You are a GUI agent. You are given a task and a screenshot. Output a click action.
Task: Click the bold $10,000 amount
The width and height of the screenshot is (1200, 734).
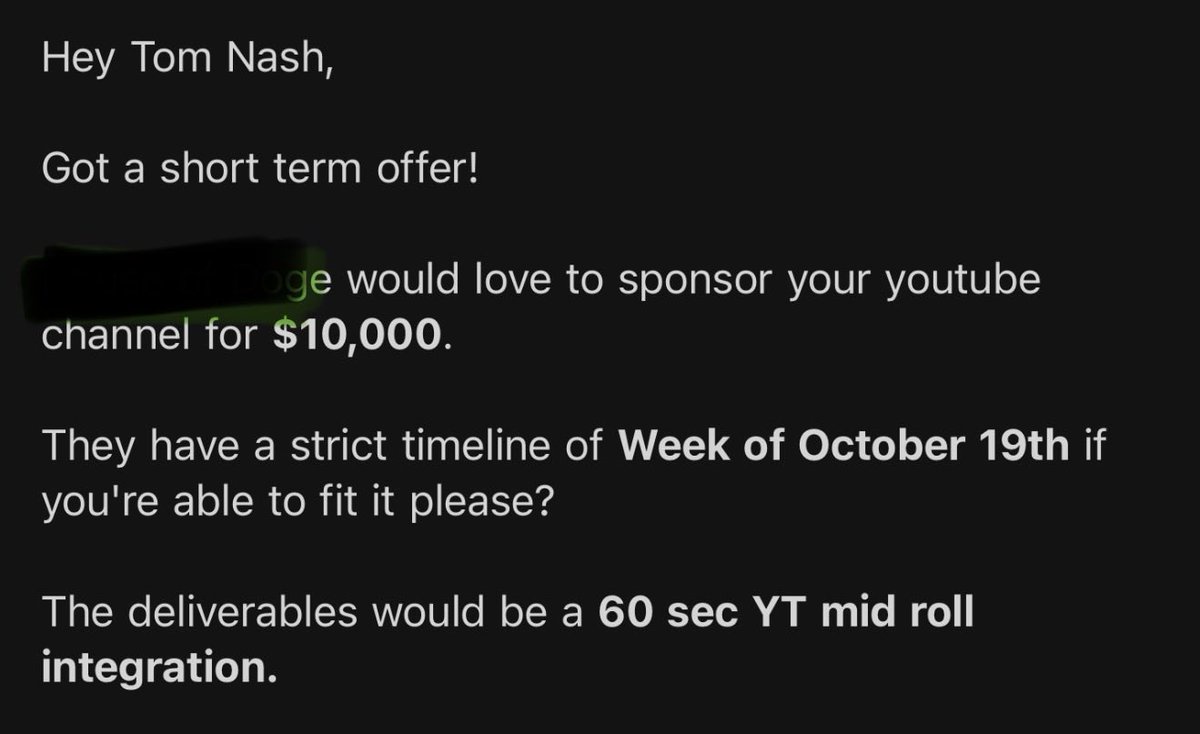pyautogui.click(x=357, y=337)
